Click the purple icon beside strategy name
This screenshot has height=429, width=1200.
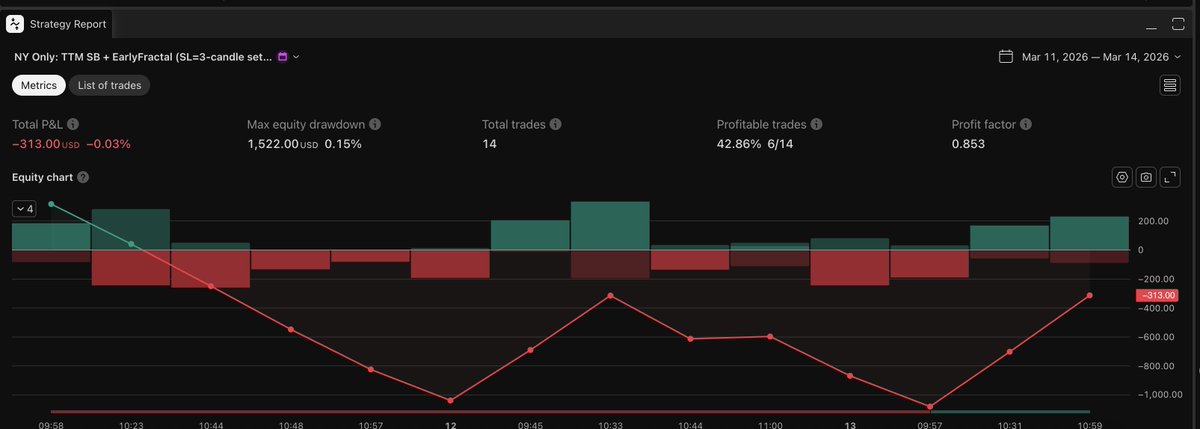coord(282,57)
